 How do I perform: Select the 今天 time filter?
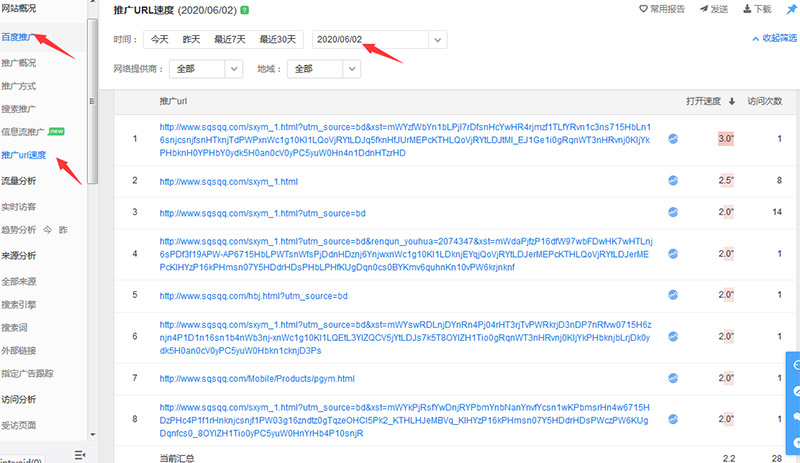point(160,39)
